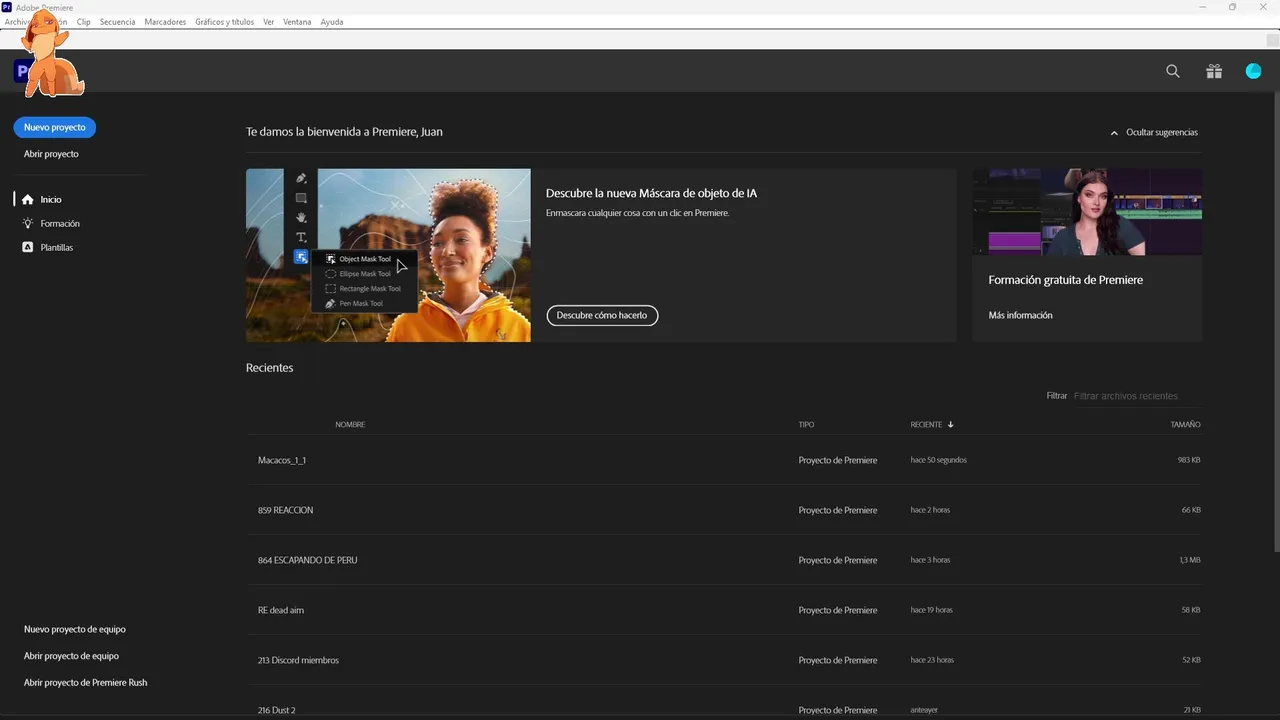Click Abrir proyecto de Premiere Rush

[85, 683]
